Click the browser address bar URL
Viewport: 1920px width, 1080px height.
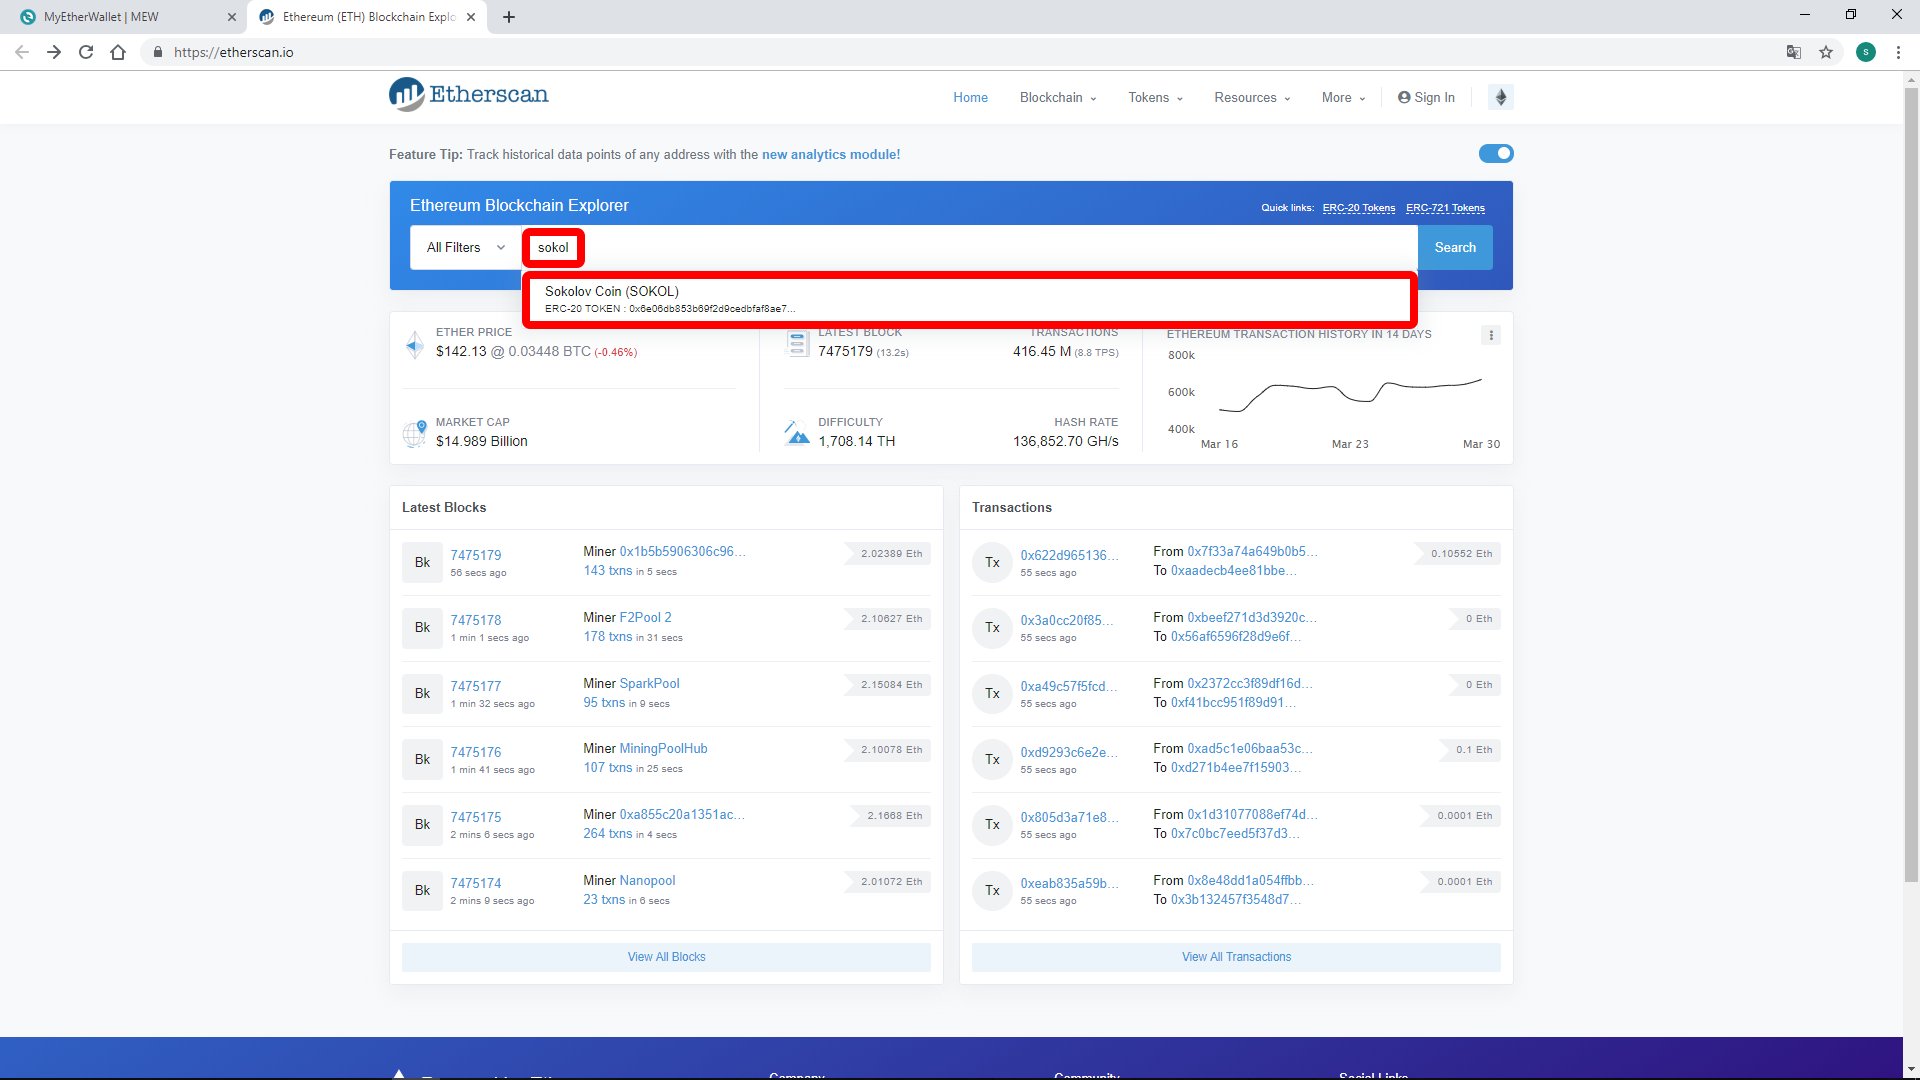tap(234, 52)
